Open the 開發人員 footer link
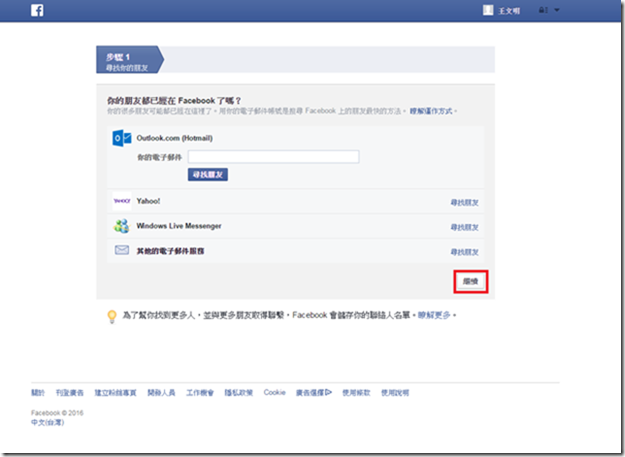The image size is (625, 457). coord(161,393)
